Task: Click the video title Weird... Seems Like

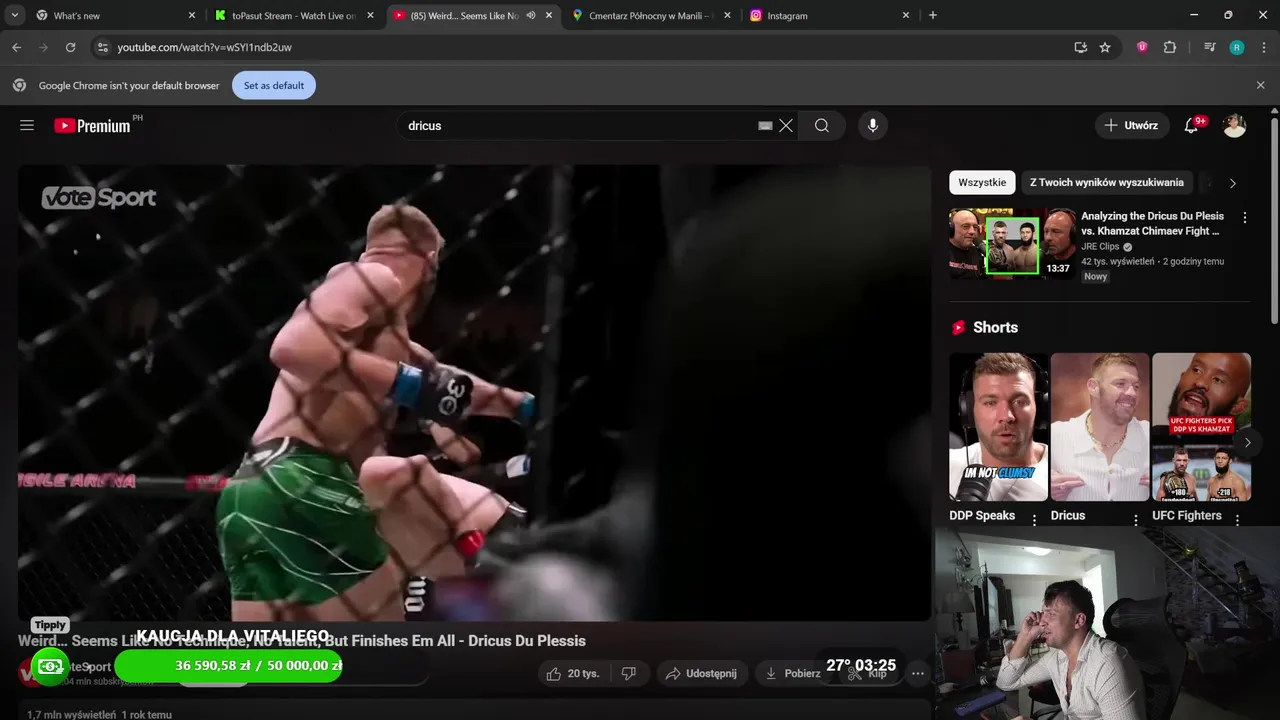Action: [302, 640]
